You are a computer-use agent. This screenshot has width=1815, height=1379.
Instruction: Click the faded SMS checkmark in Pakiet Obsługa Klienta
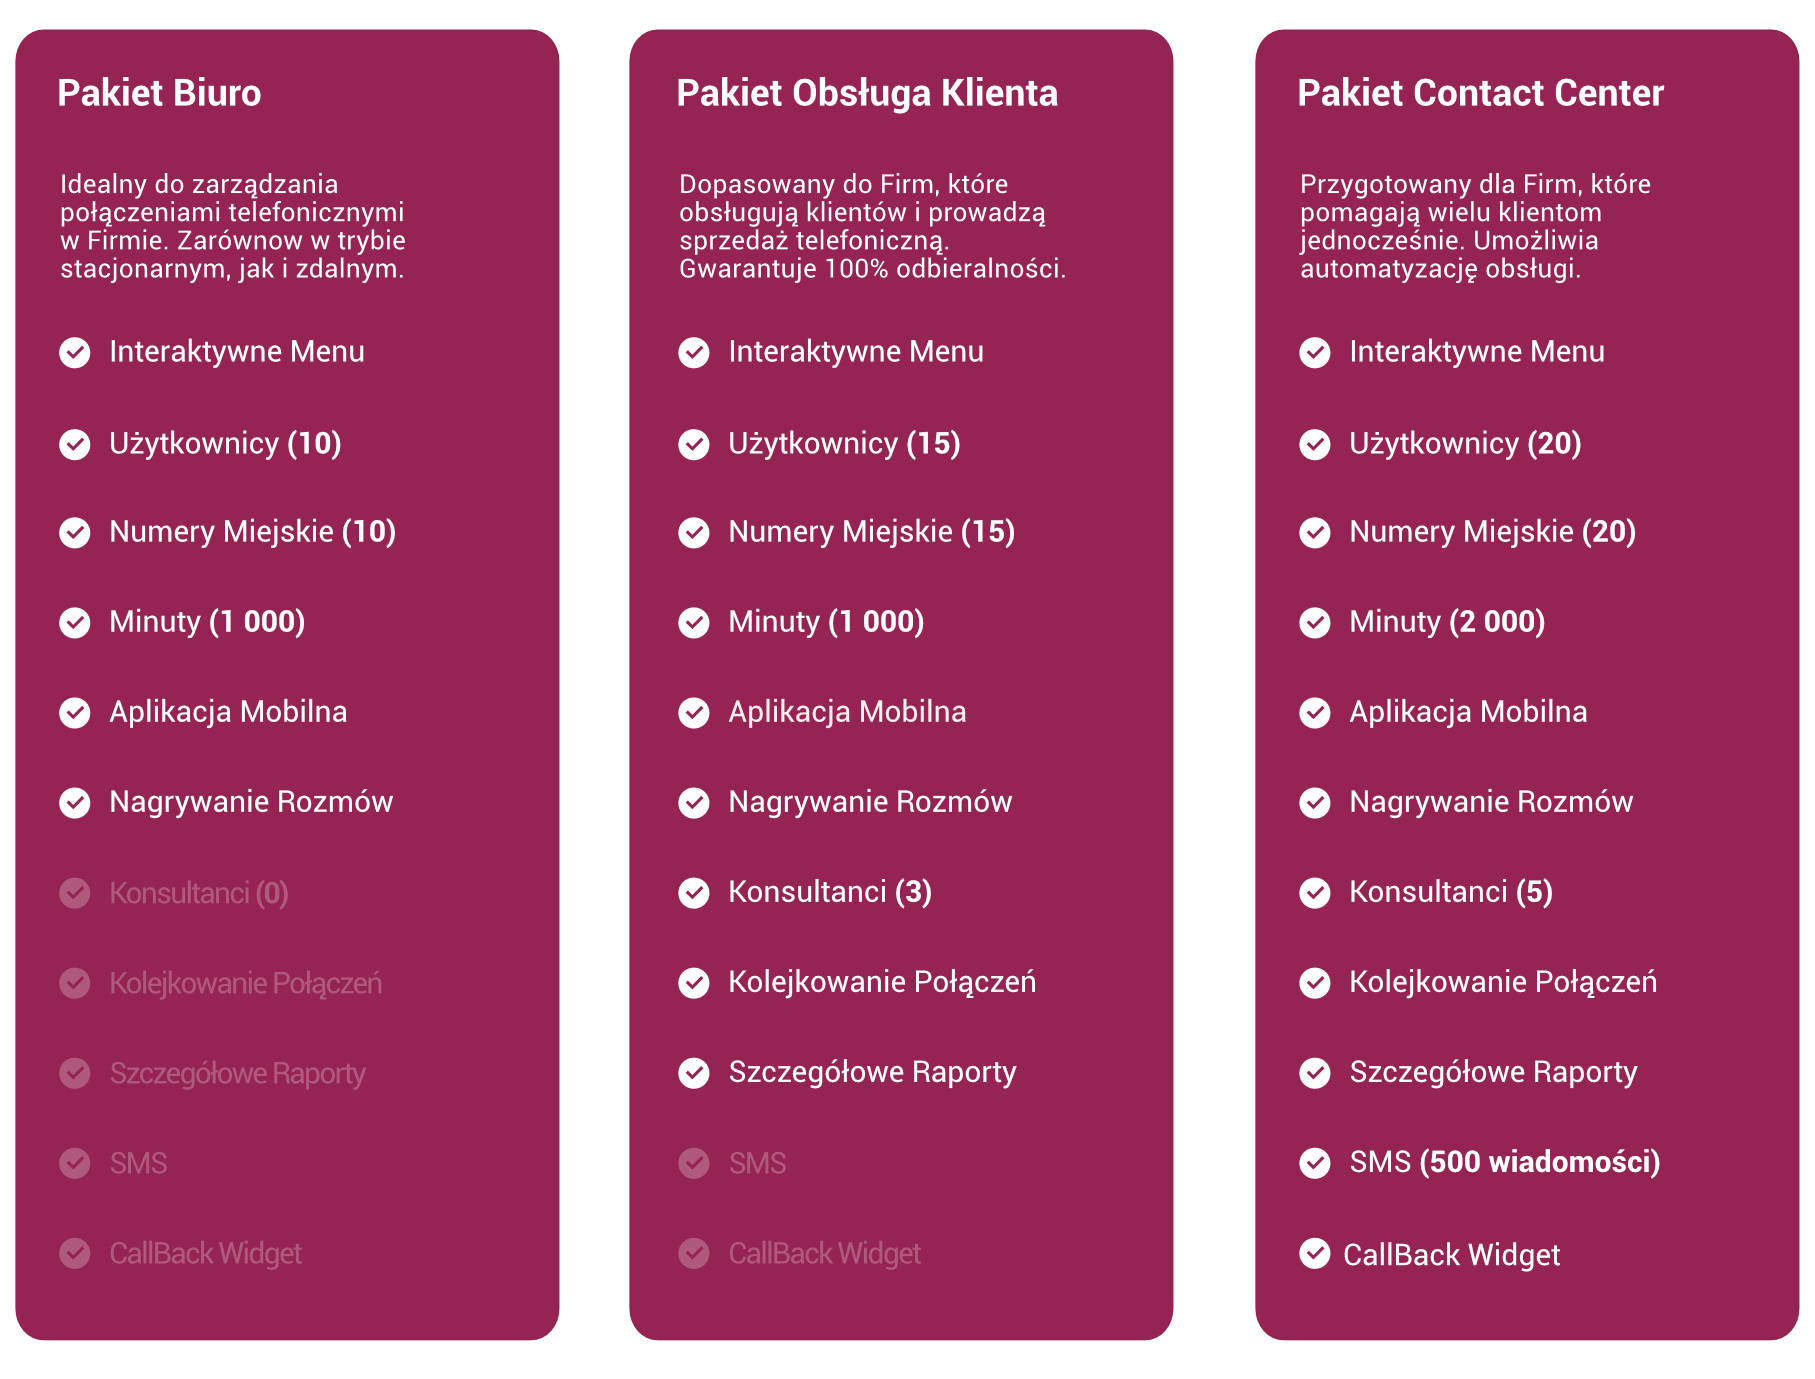(x=694, y=1163)
